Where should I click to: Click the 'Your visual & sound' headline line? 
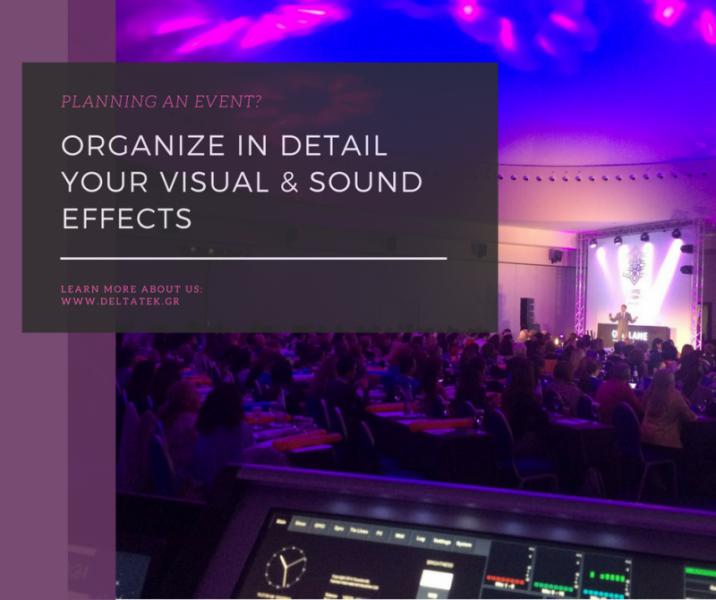(242, 181)
